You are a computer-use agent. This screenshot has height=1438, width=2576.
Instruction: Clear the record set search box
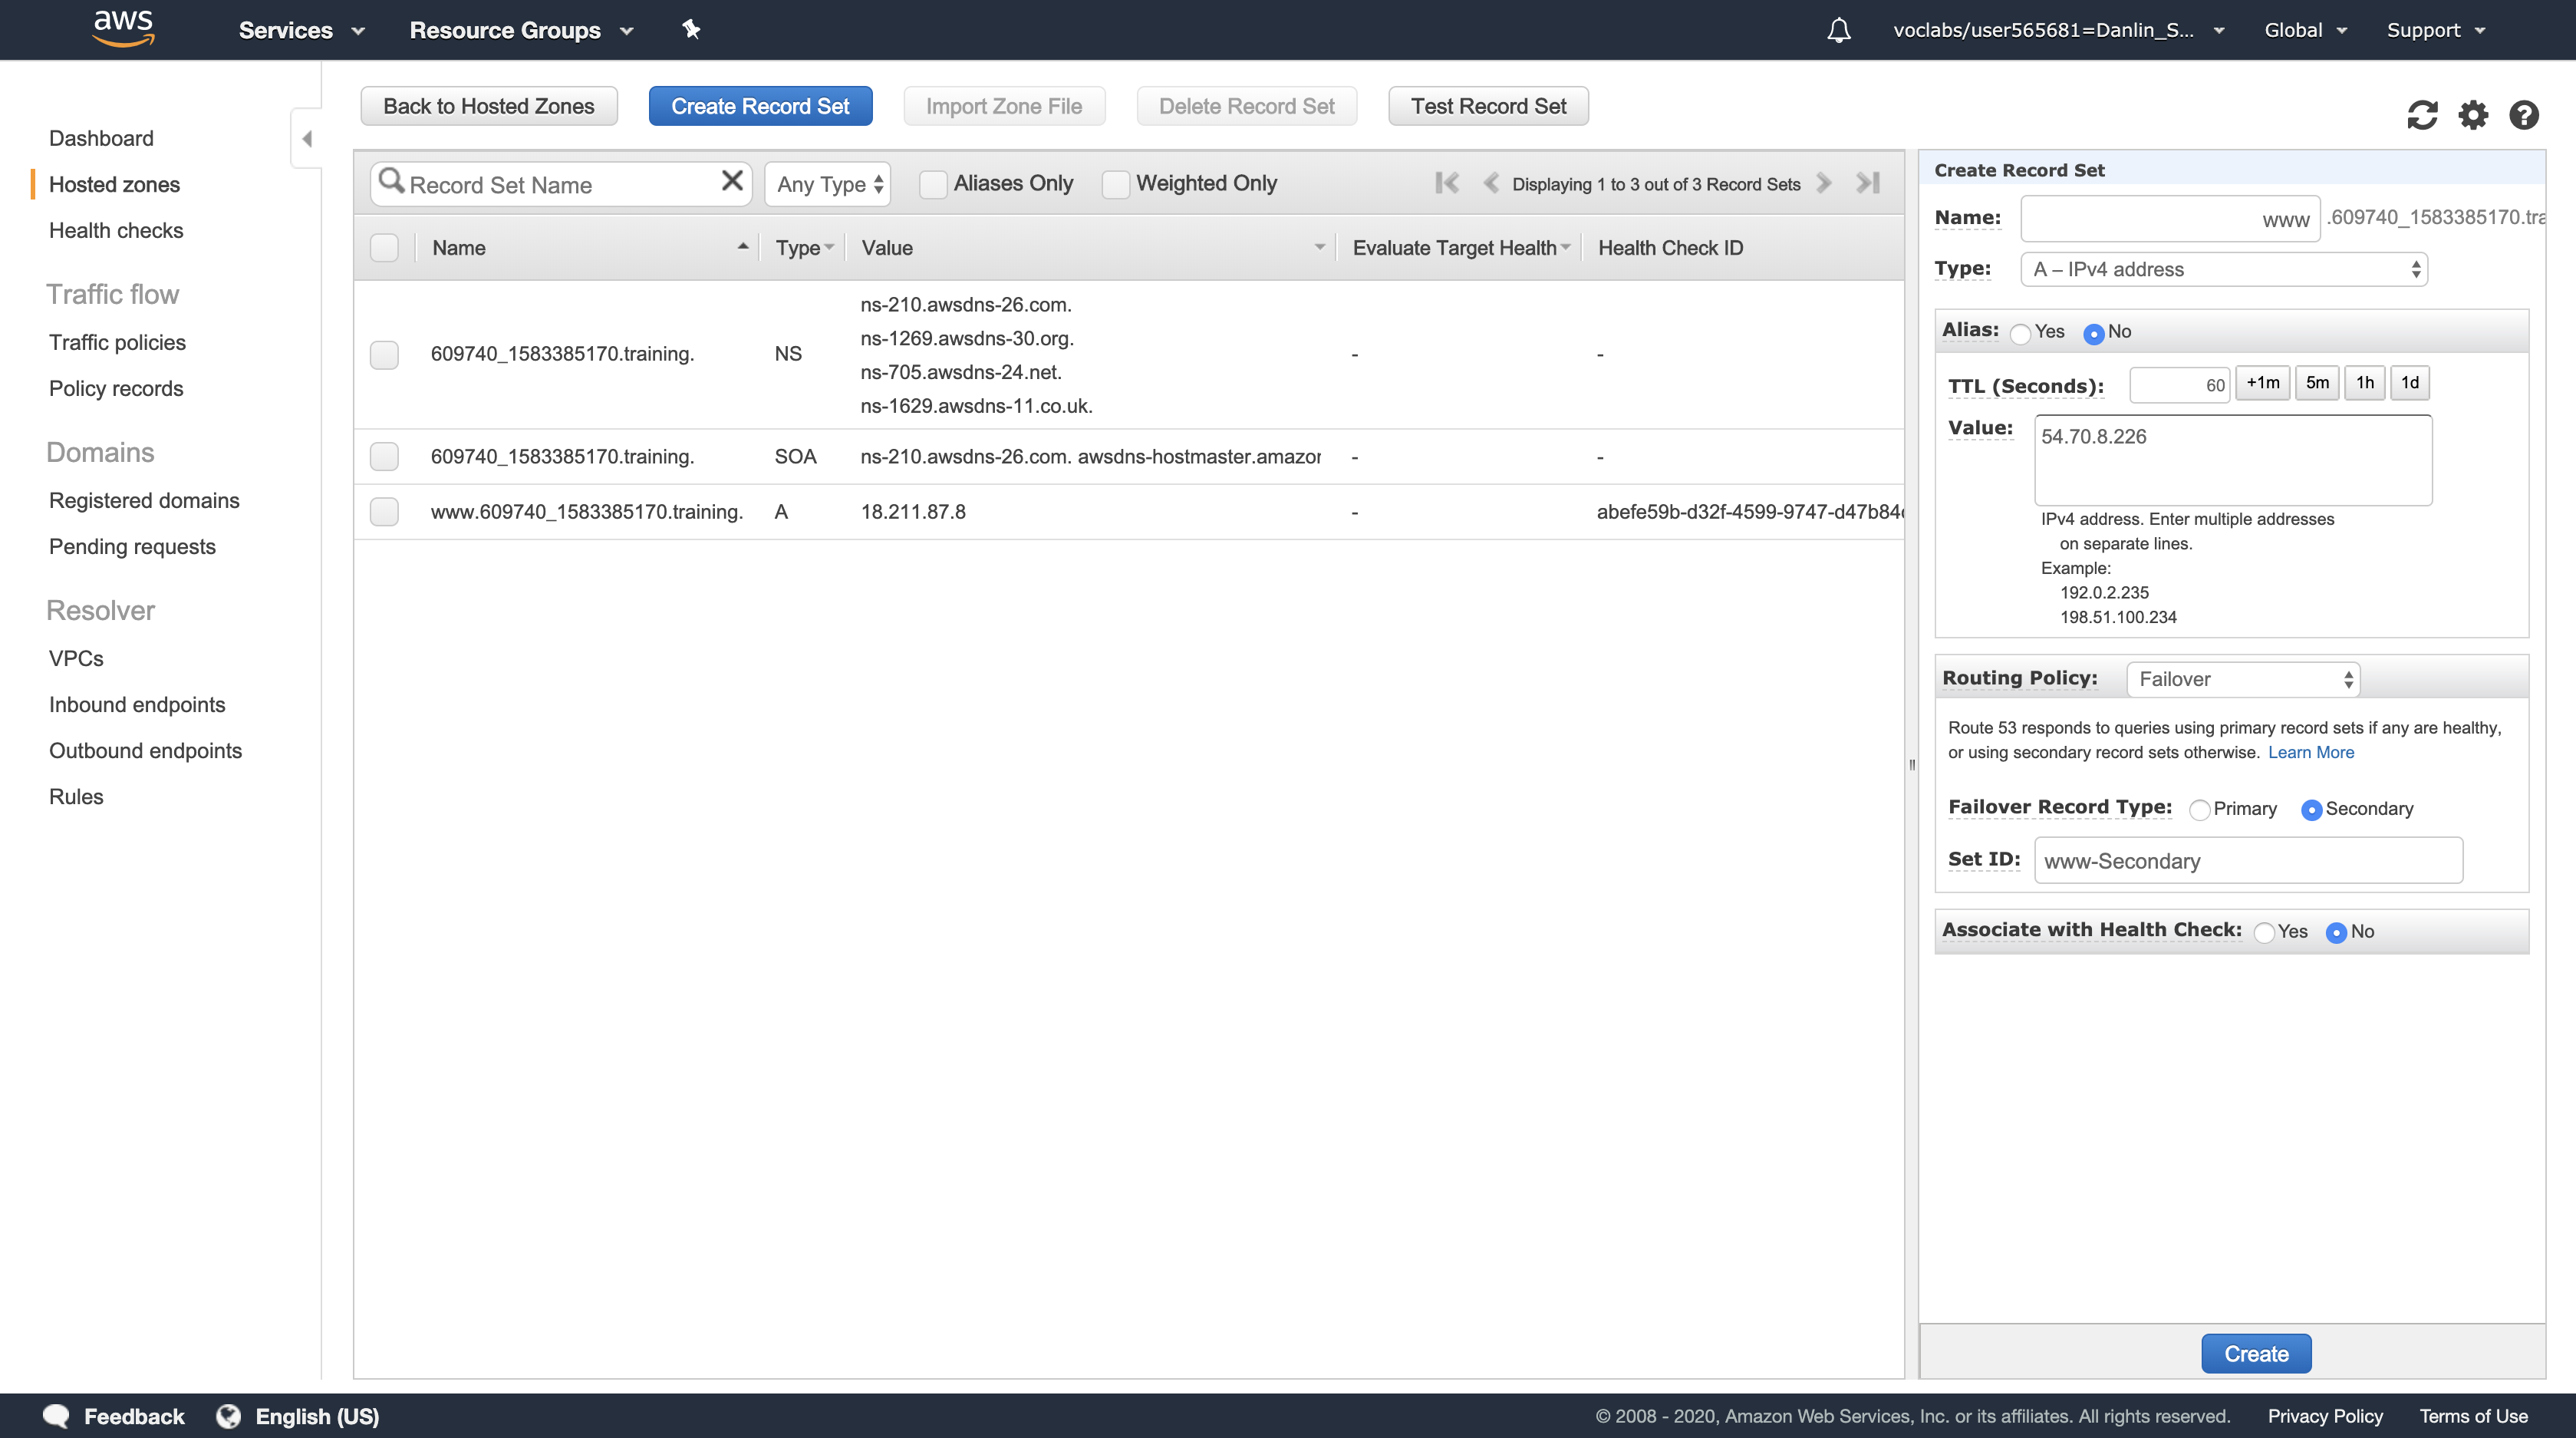click(732, 181)
